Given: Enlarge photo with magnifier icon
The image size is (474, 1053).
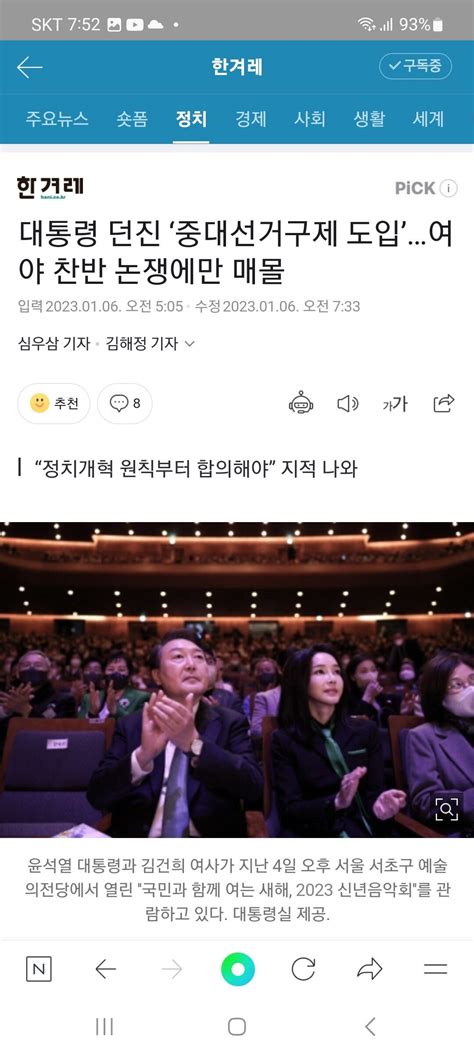Looking at the screenshot, I should click(446, 809).
